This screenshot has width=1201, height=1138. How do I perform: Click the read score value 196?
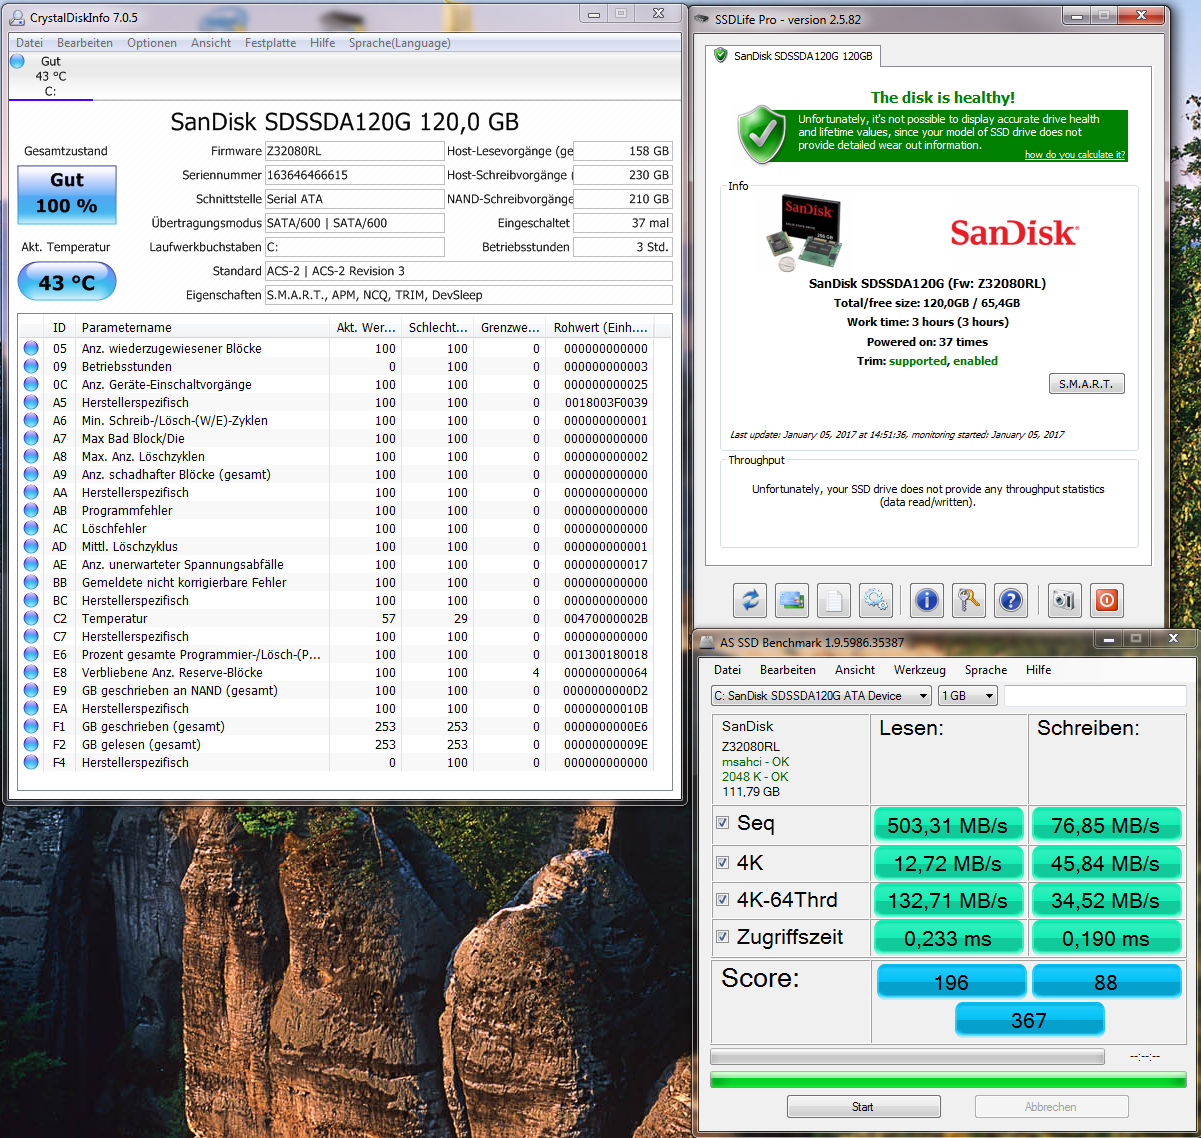[951, 982]
